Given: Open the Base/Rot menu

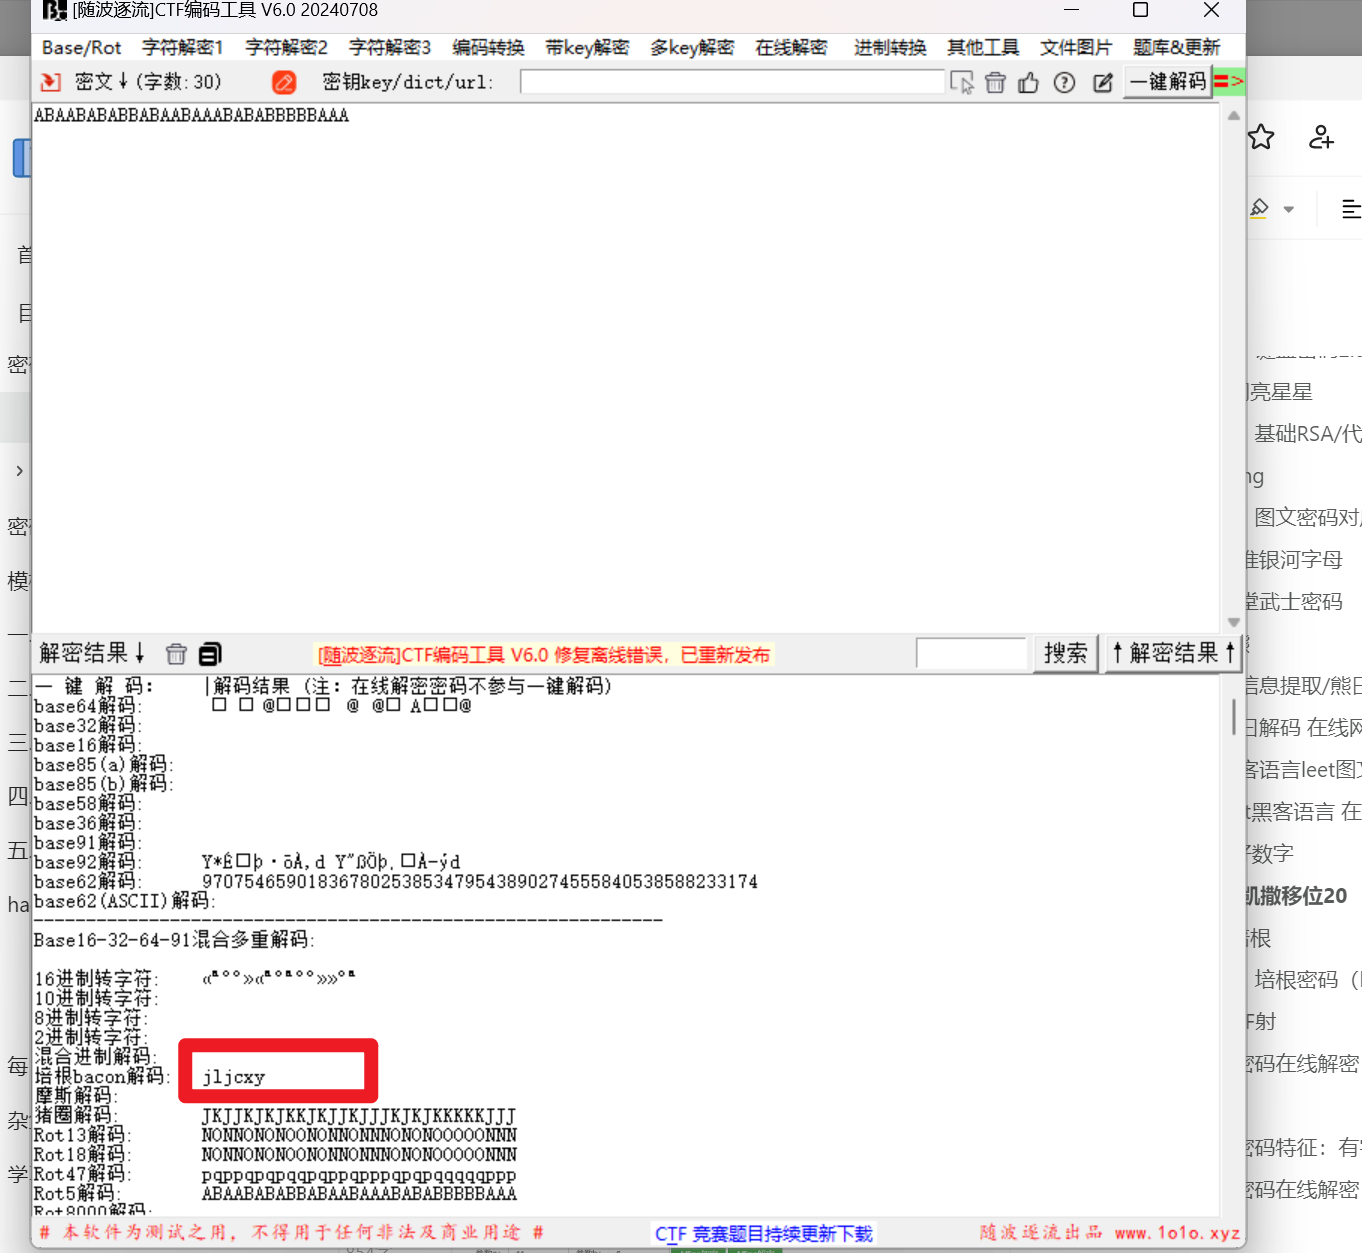Looking at the screenshot, I should (x=82, y=48).
